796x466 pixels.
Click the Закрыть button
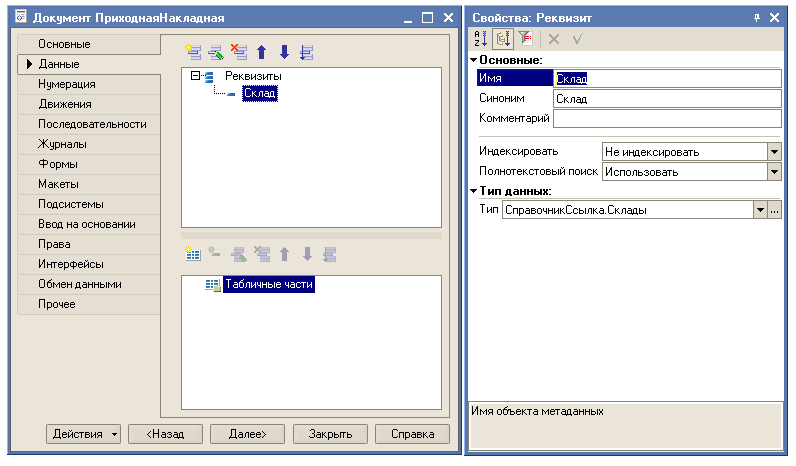[x=330, y=434]
